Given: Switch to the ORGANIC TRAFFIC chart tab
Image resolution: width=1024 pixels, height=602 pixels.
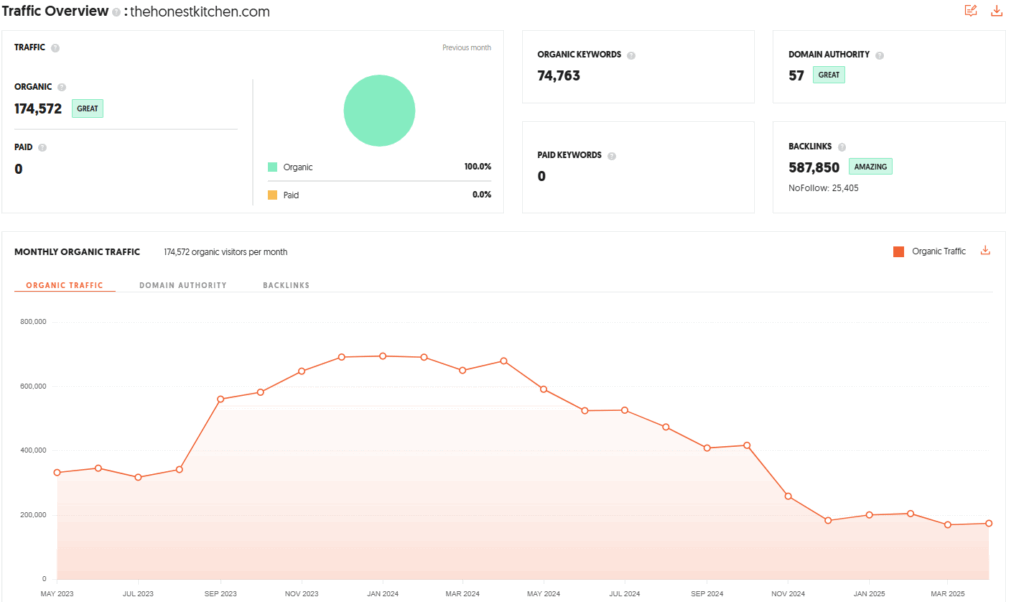Looking at the screenshot, I should pyautogui.click(x=65, y=285).
